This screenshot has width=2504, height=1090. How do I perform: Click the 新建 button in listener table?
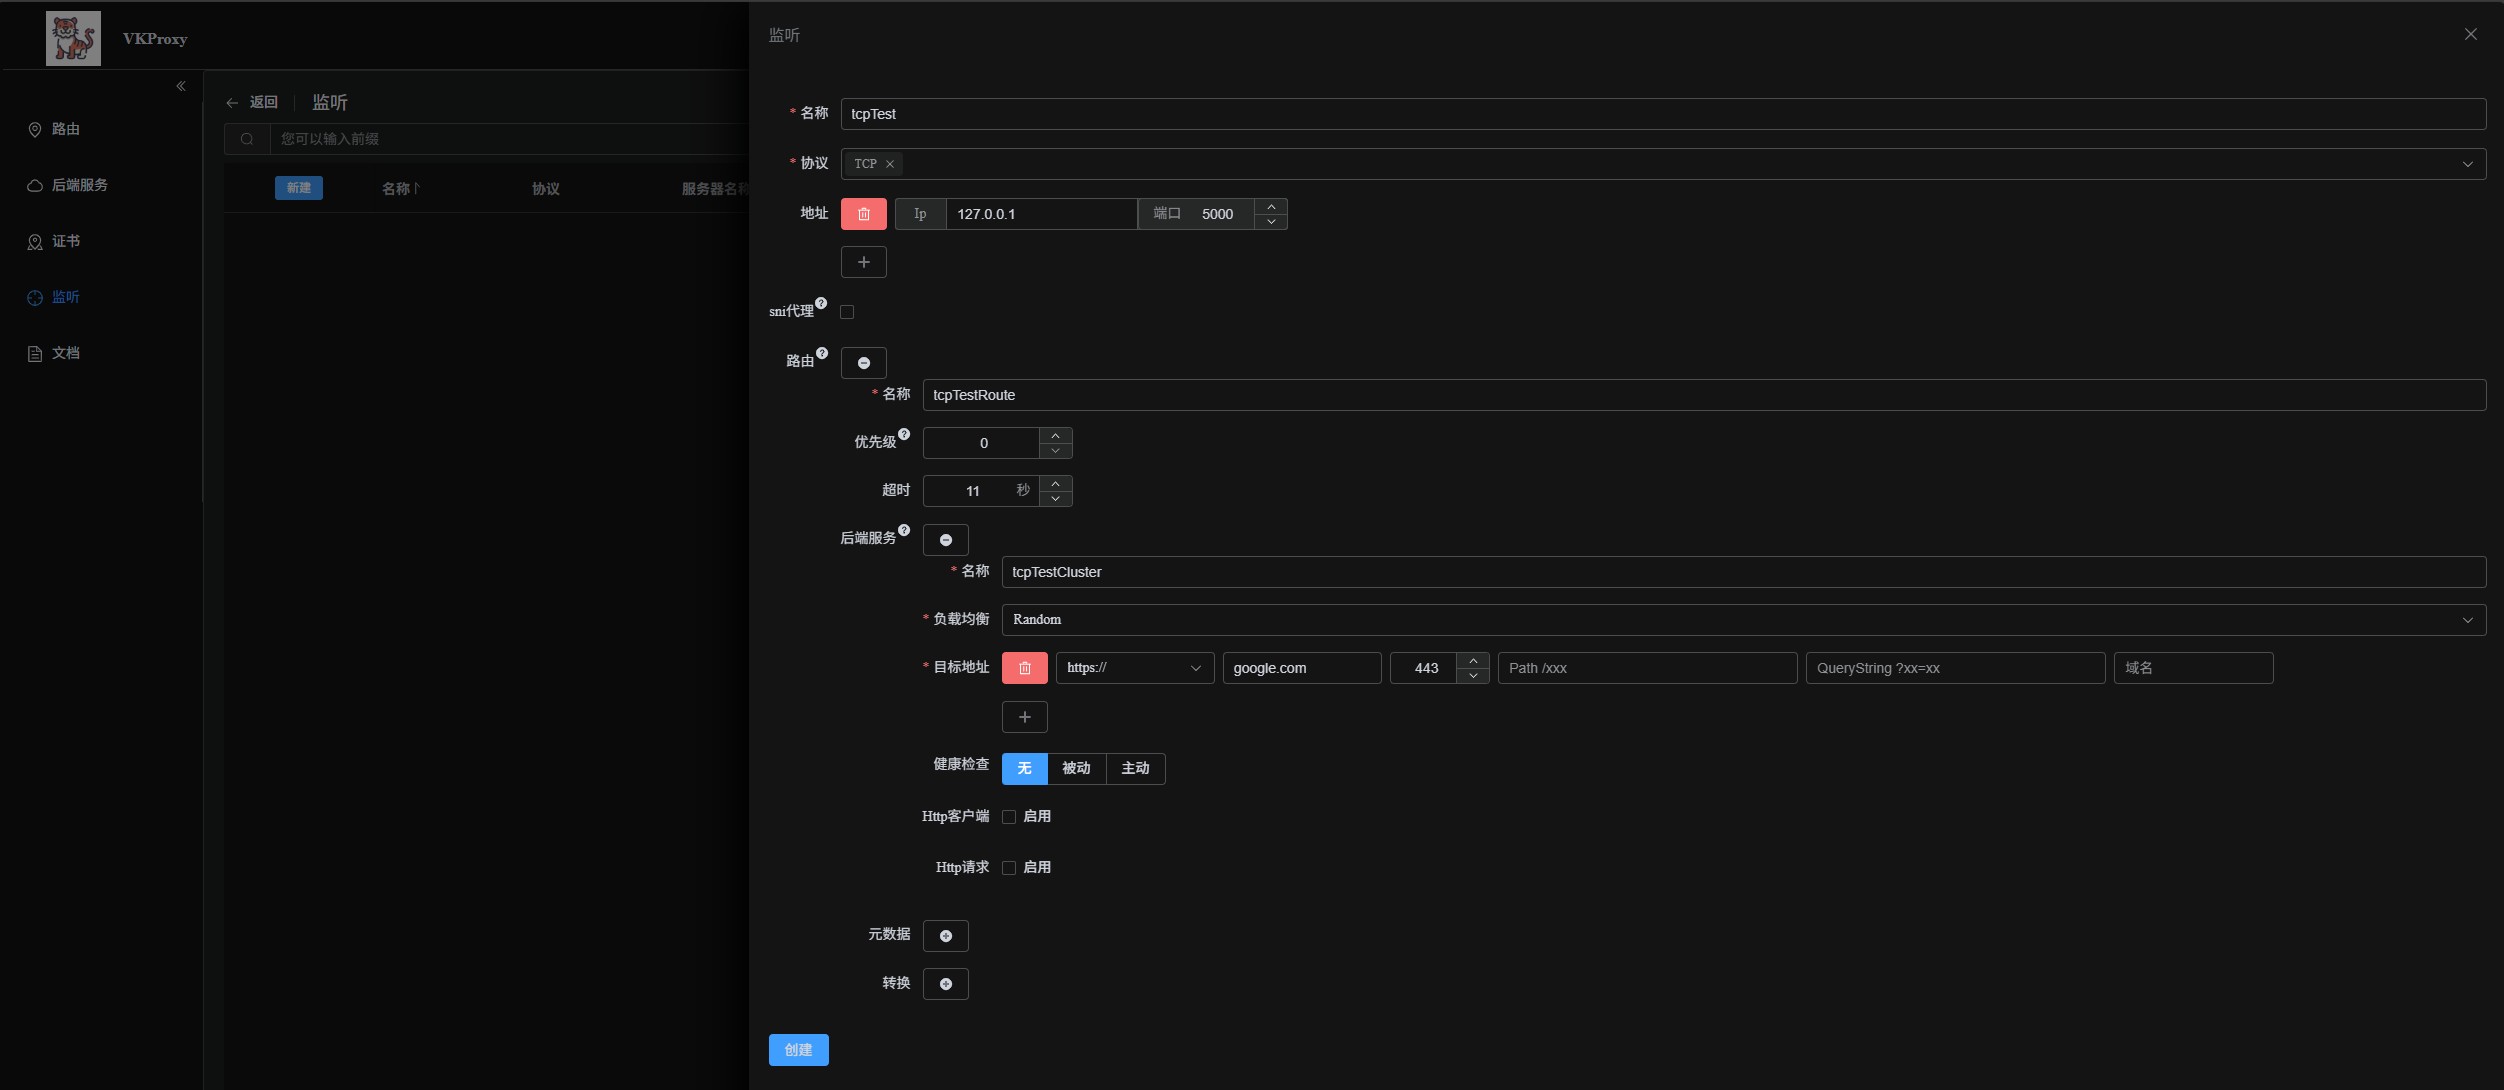click(x=299, y=188)
